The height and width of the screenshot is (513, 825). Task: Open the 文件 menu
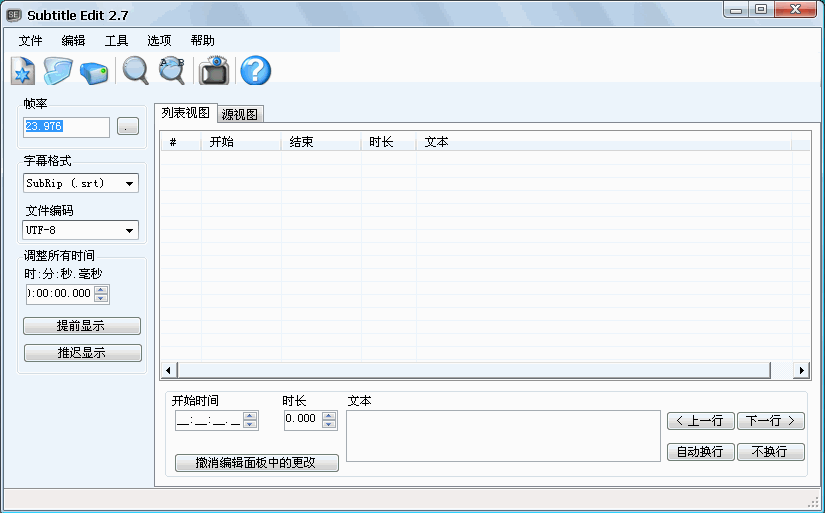coord(31,41)
